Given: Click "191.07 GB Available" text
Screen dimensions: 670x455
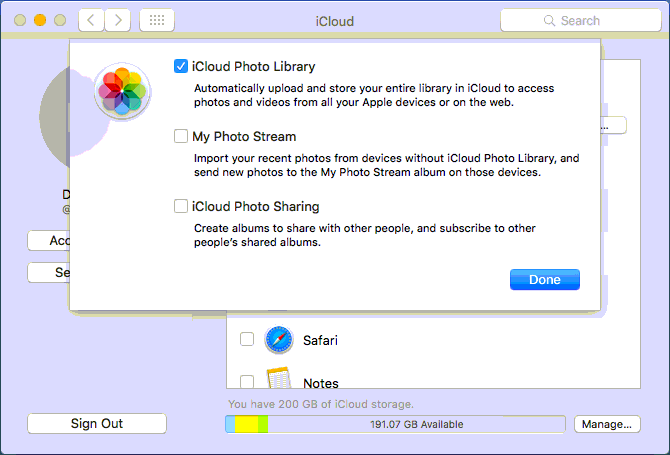Looking at the screenshot, I should point(417,424).
